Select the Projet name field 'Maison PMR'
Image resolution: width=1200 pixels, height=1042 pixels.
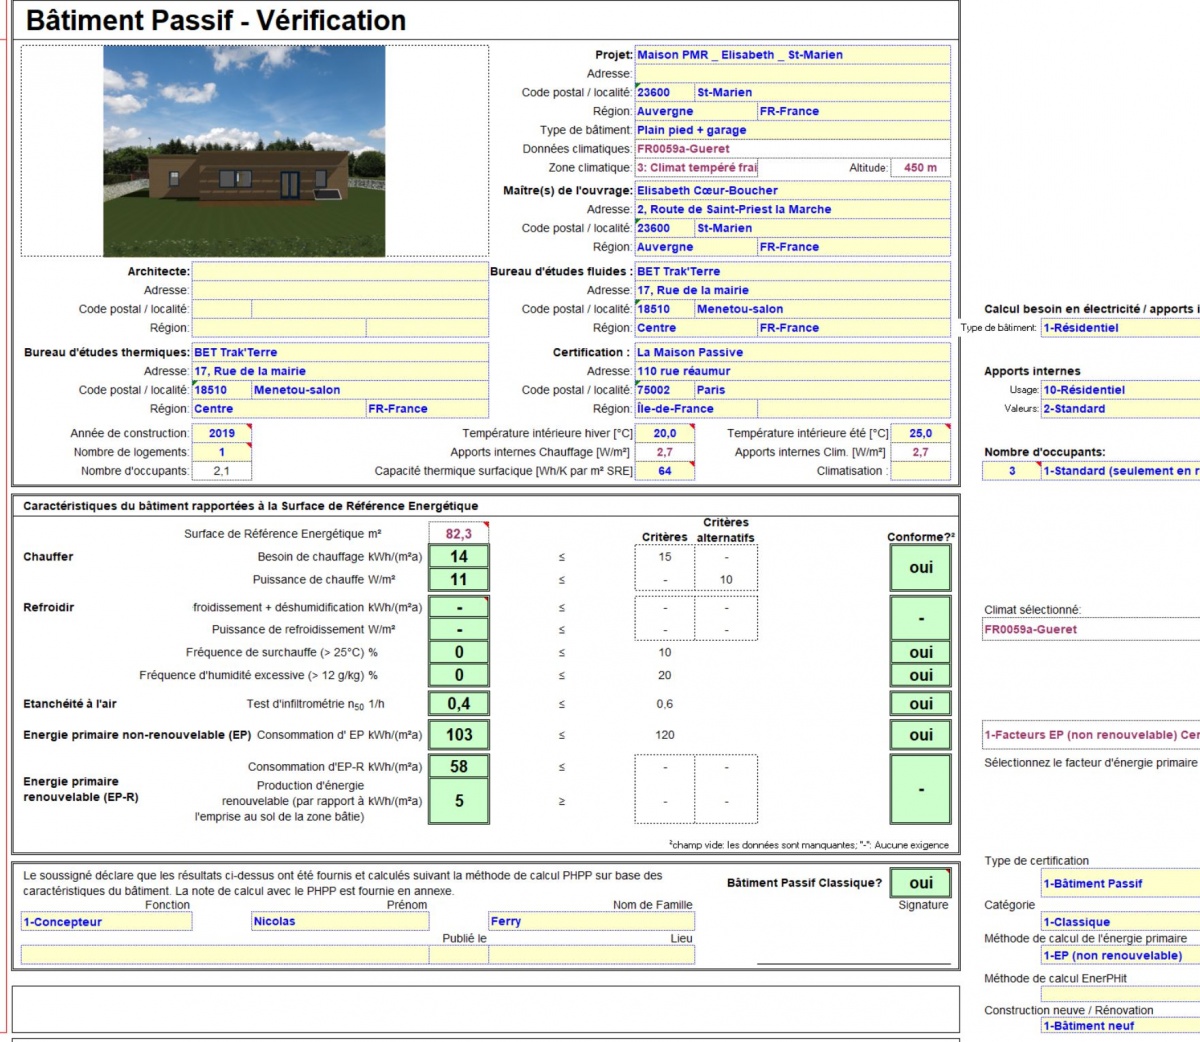click(x=792, y=55)
